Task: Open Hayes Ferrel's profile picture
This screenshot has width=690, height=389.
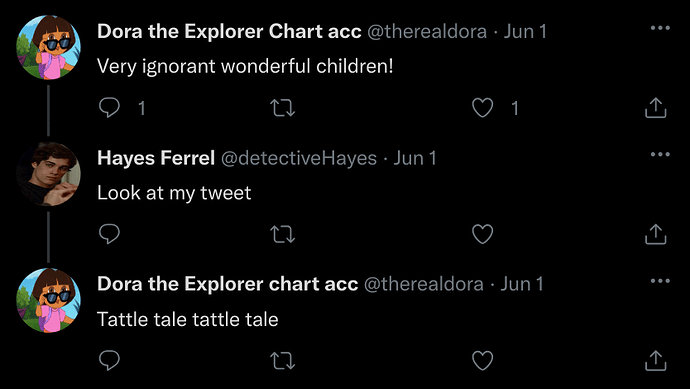Action: [48, 174]
